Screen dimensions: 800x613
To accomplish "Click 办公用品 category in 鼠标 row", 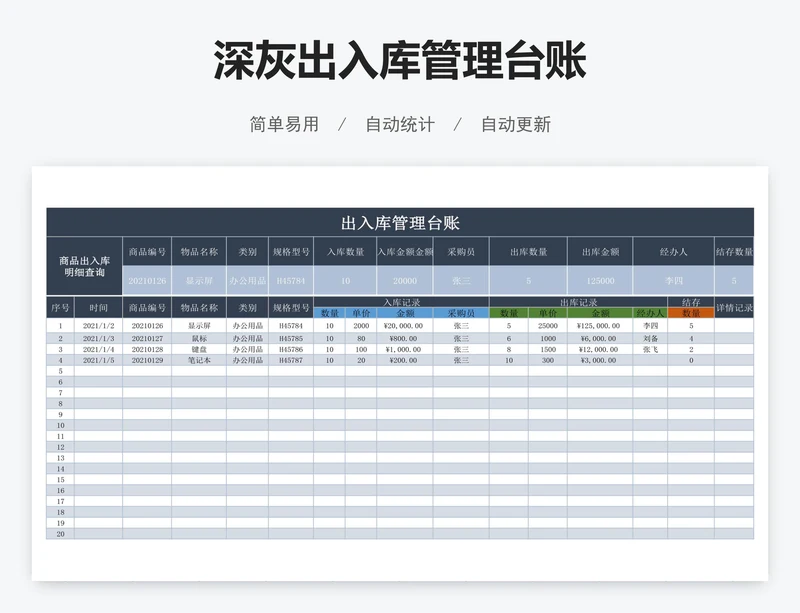I will [x=248, y=338].
